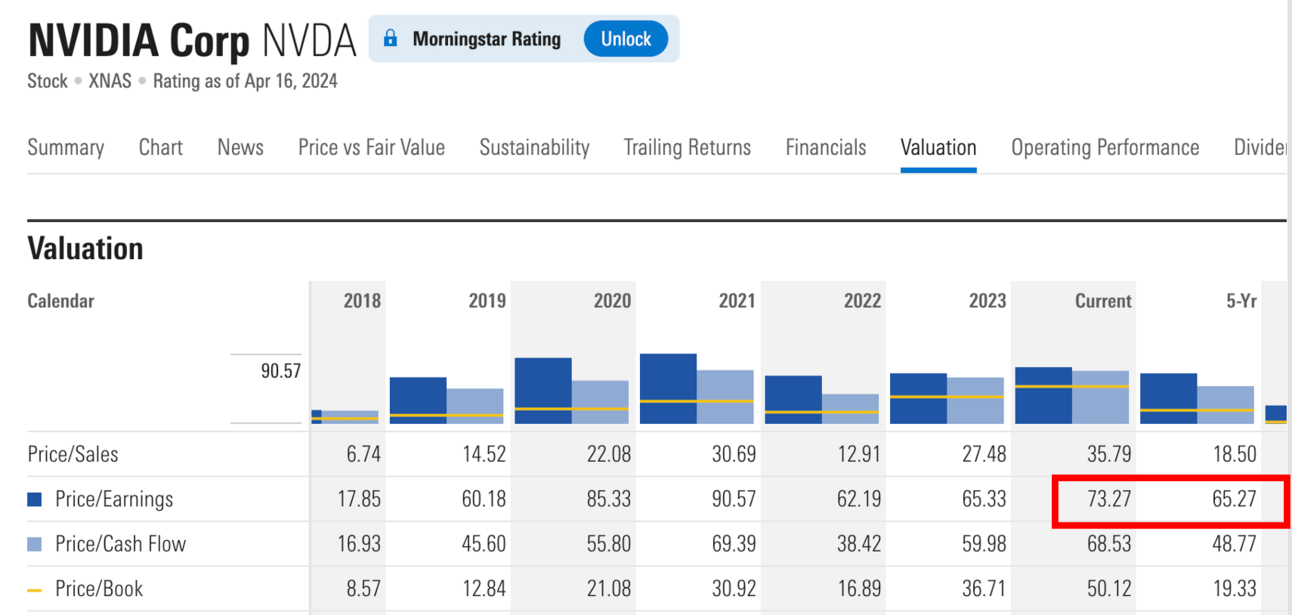Click the Price/Book row label
Screen dimensions: 1292x615
click(99, 589)
